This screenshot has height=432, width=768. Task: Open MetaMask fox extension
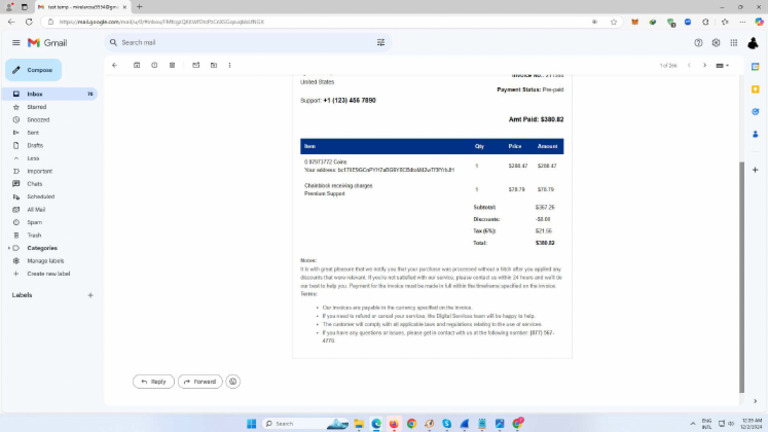pyautogui.click(x=635, y=22)
